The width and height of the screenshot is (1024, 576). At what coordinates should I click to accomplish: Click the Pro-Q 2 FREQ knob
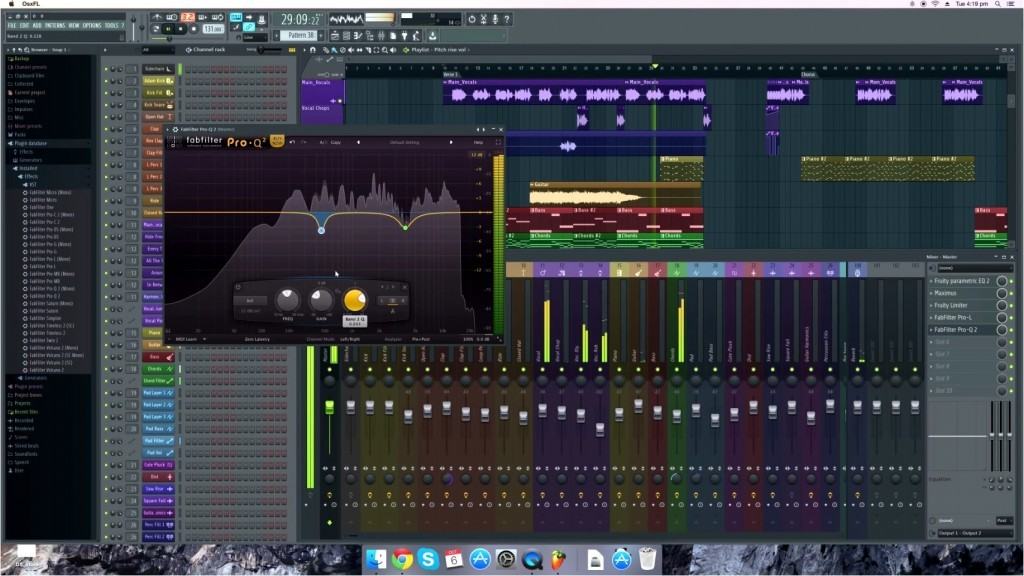(x=288, y=300)
